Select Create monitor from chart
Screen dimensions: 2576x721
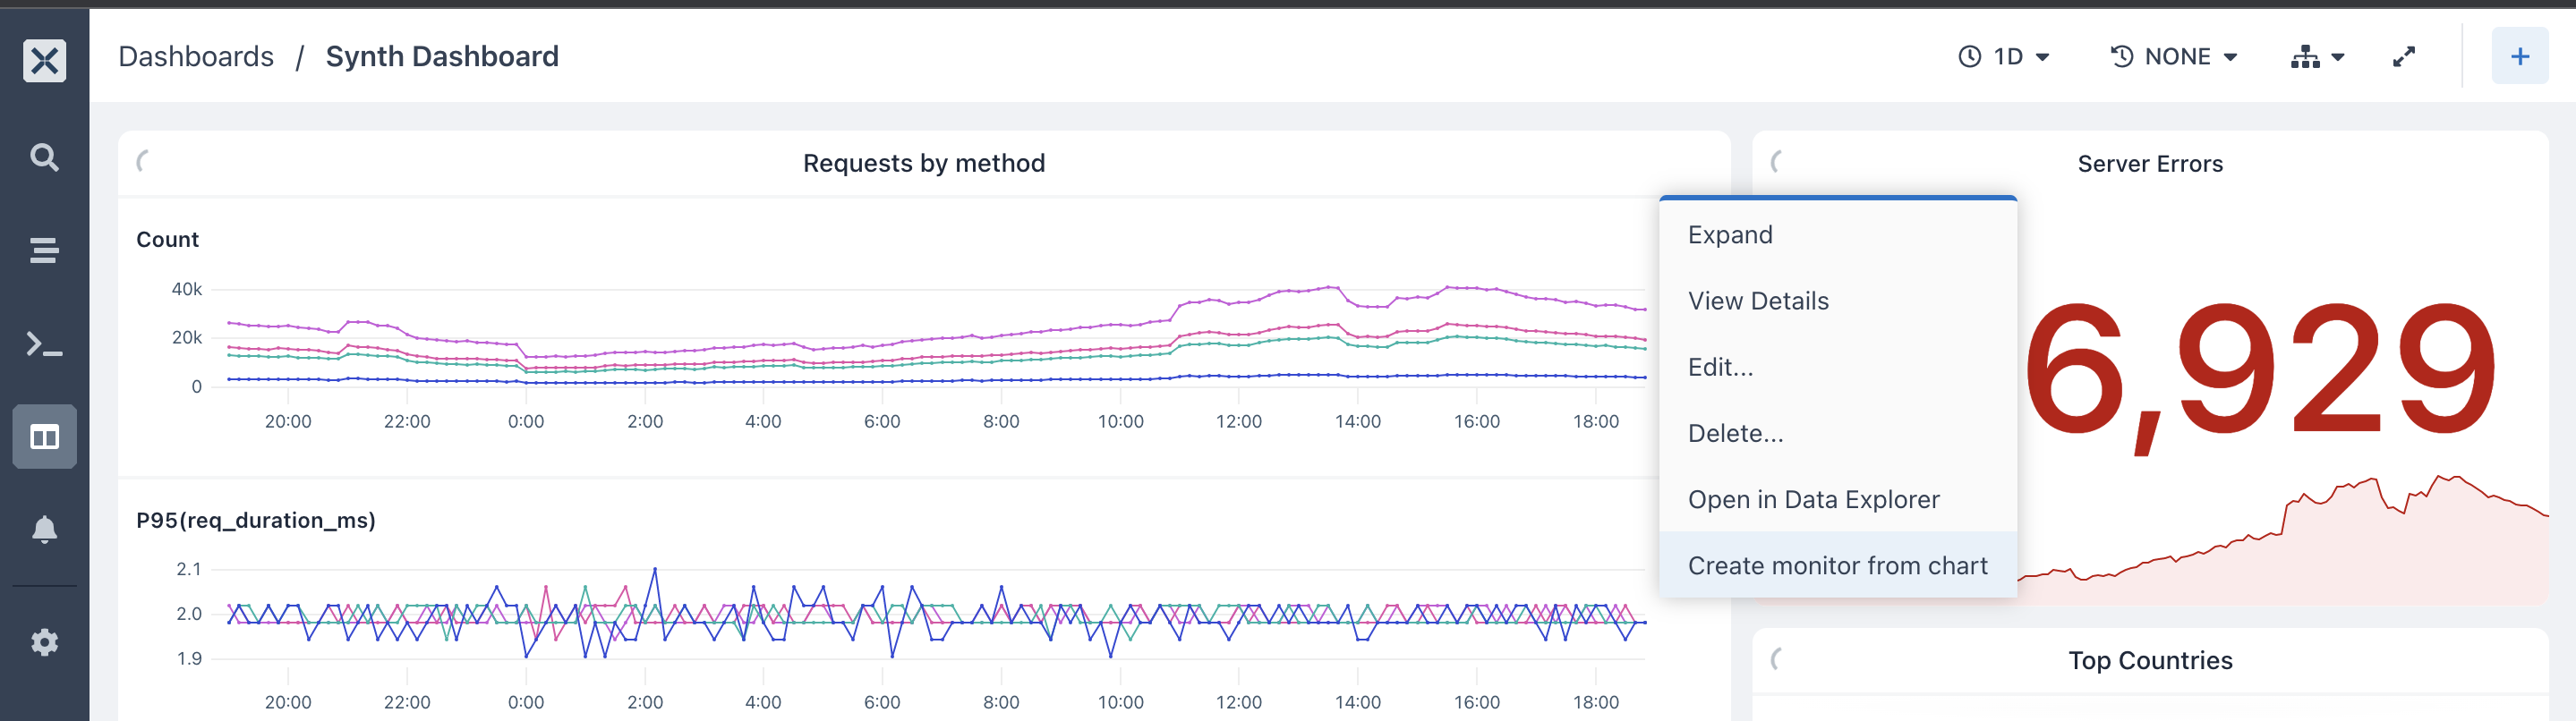(x=1837, y=565)
